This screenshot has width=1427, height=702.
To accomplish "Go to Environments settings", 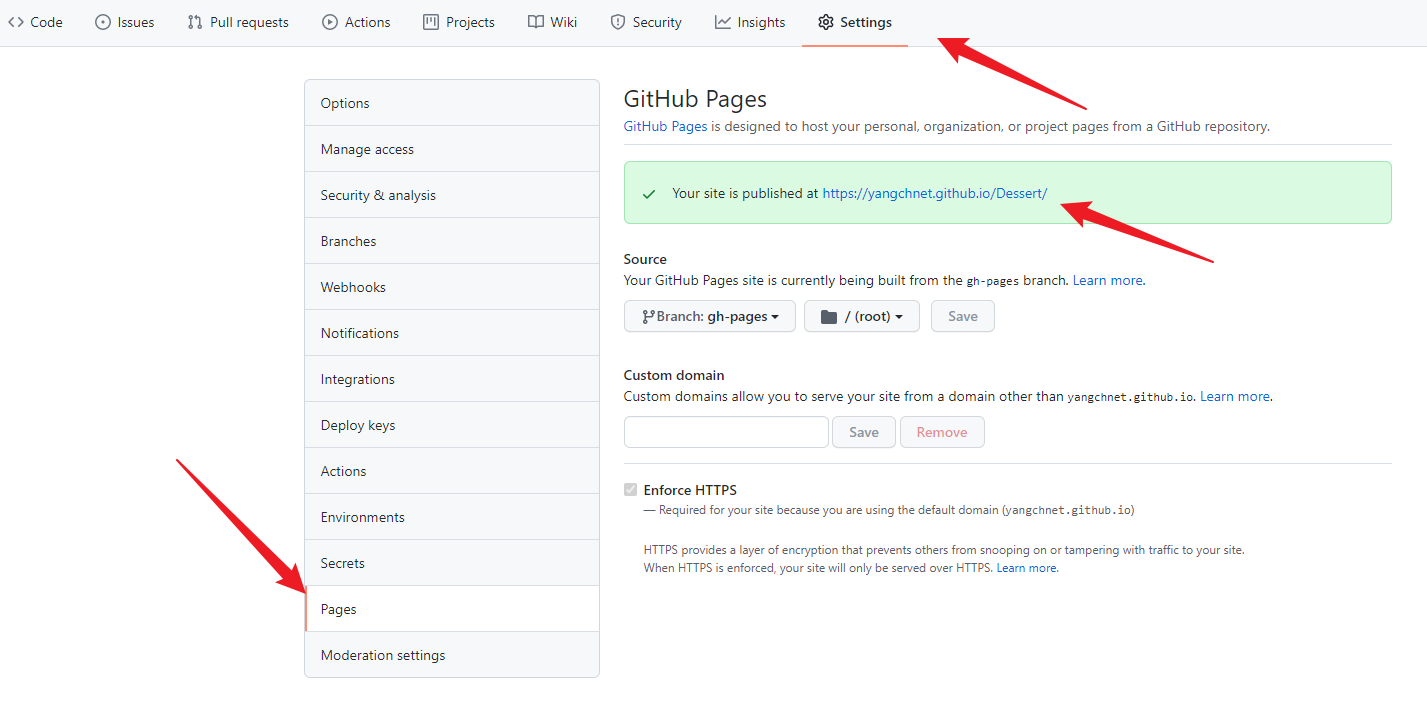I will tap(452, 517).
